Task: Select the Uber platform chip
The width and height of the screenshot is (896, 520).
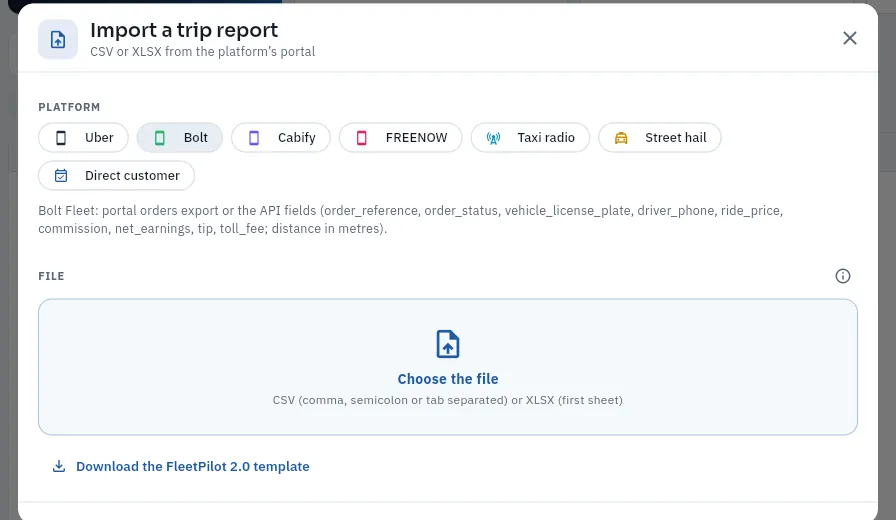Action: pyautogui.click(x=83, y=138)
